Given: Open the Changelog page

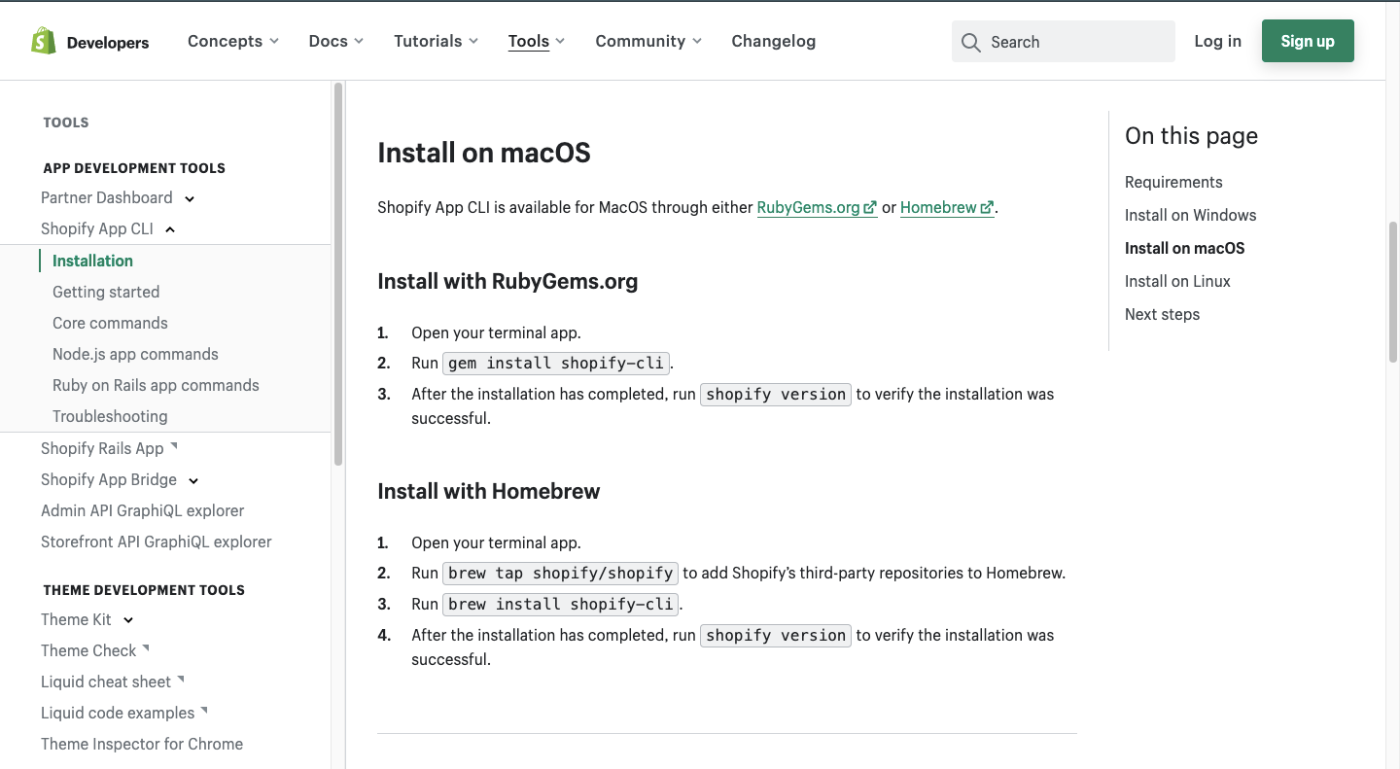Looking at the screenshot, I should pos(773,41).
